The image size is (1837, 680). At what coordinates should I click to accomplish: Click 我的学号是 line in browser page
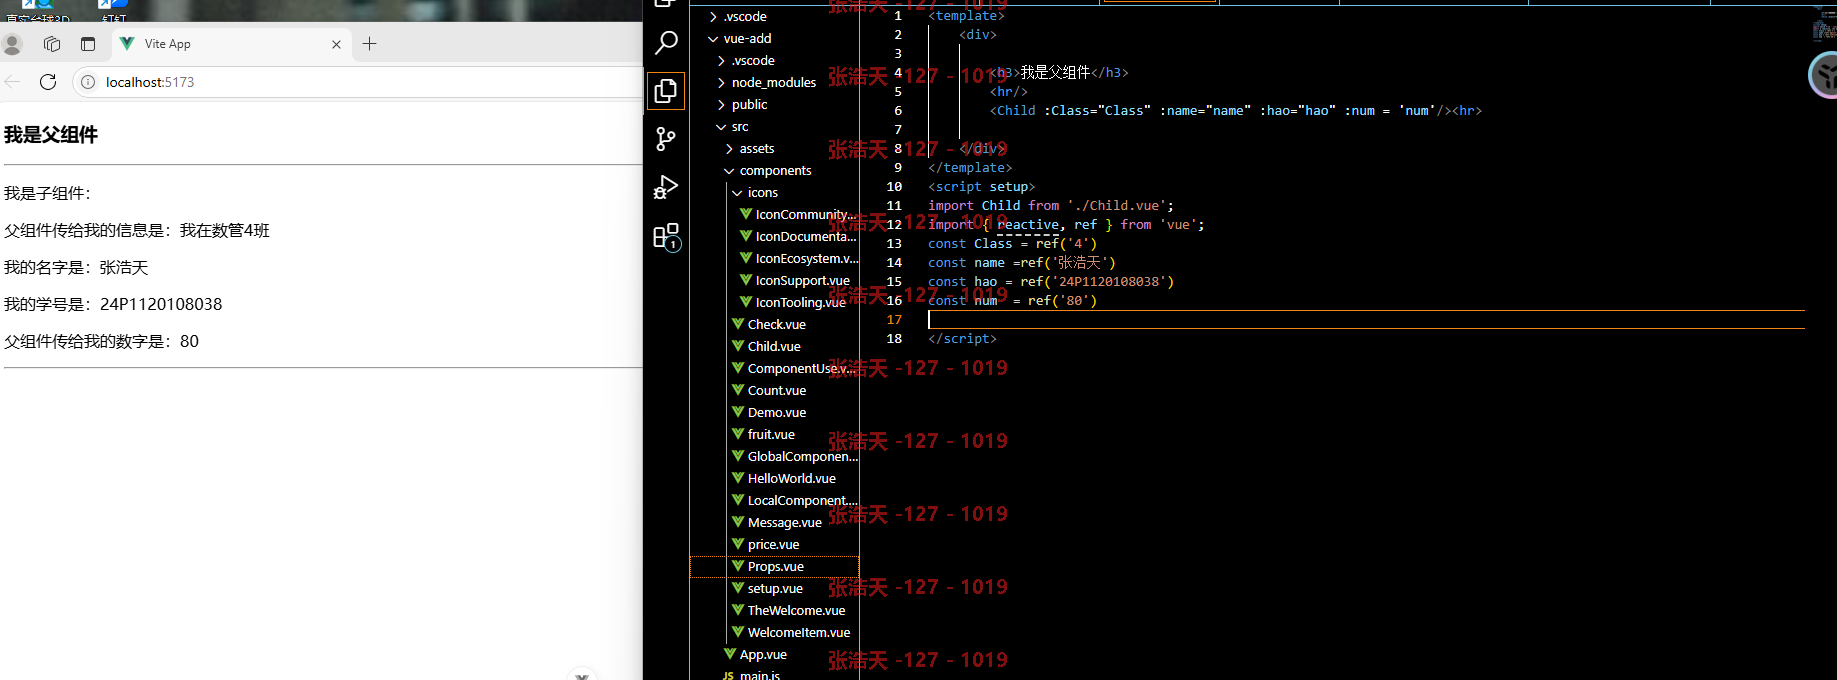pos(113,304)
